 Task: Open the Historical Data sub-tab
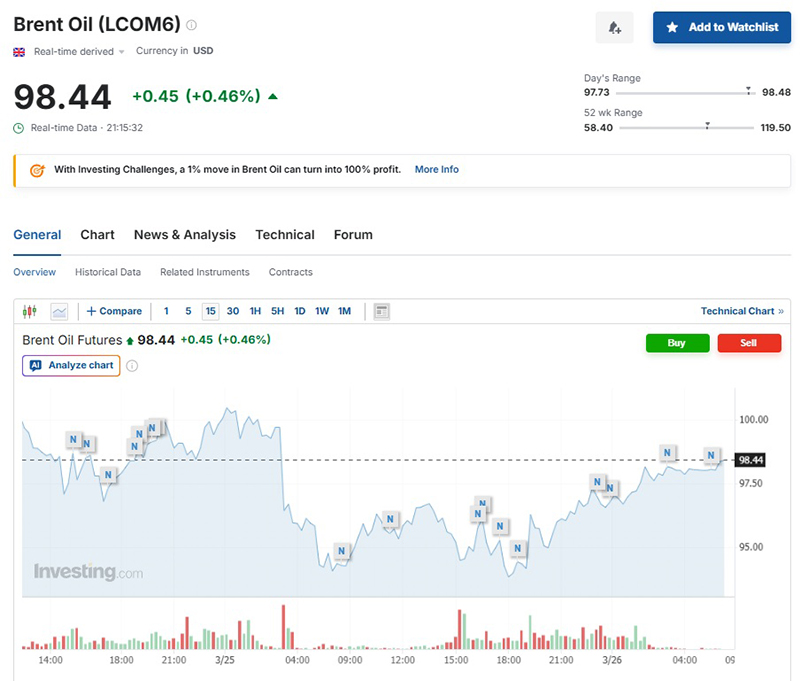coord(108,272)
